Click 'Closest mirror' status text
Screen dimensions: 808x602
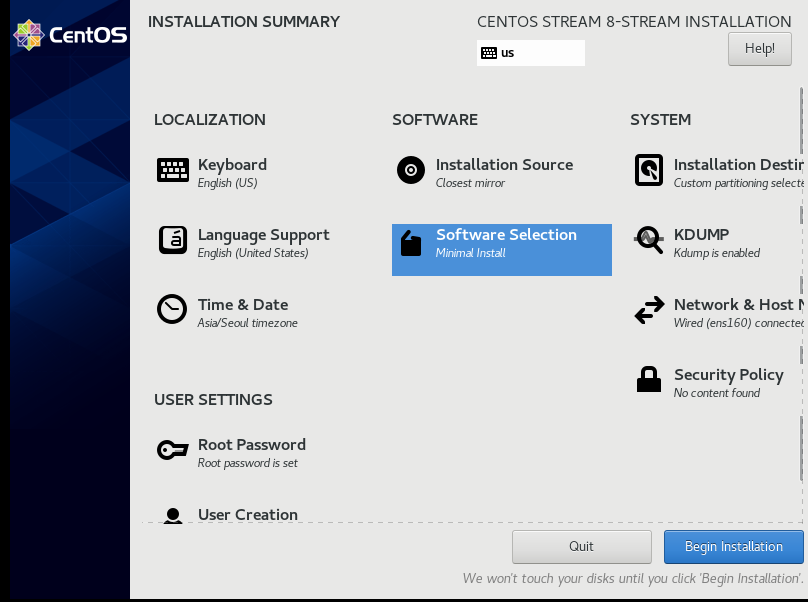tap(470, 183)
